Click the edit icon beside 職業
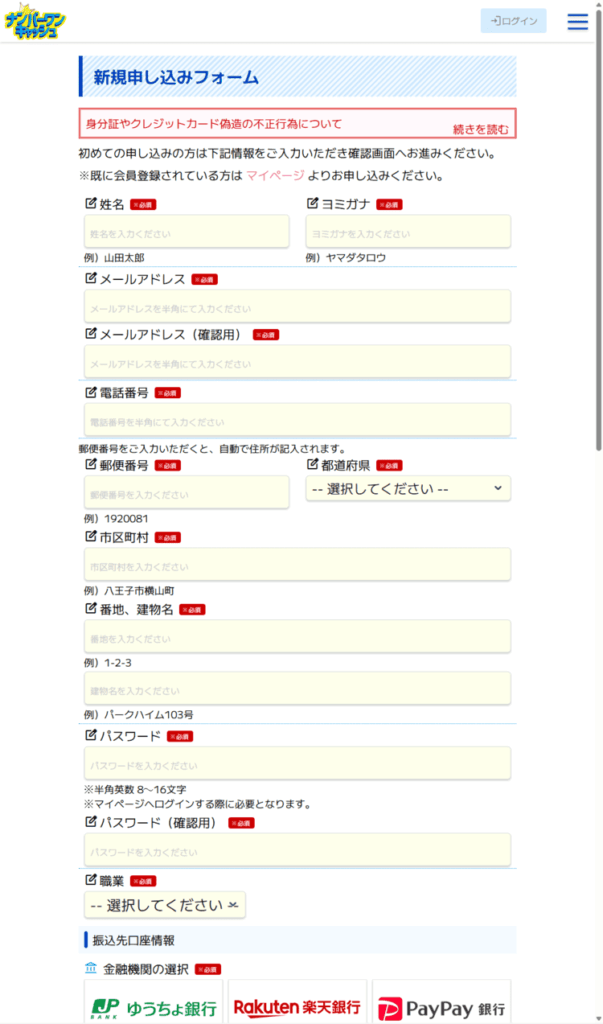Screen dimensions: 603x1024 (x=91, y=880)
